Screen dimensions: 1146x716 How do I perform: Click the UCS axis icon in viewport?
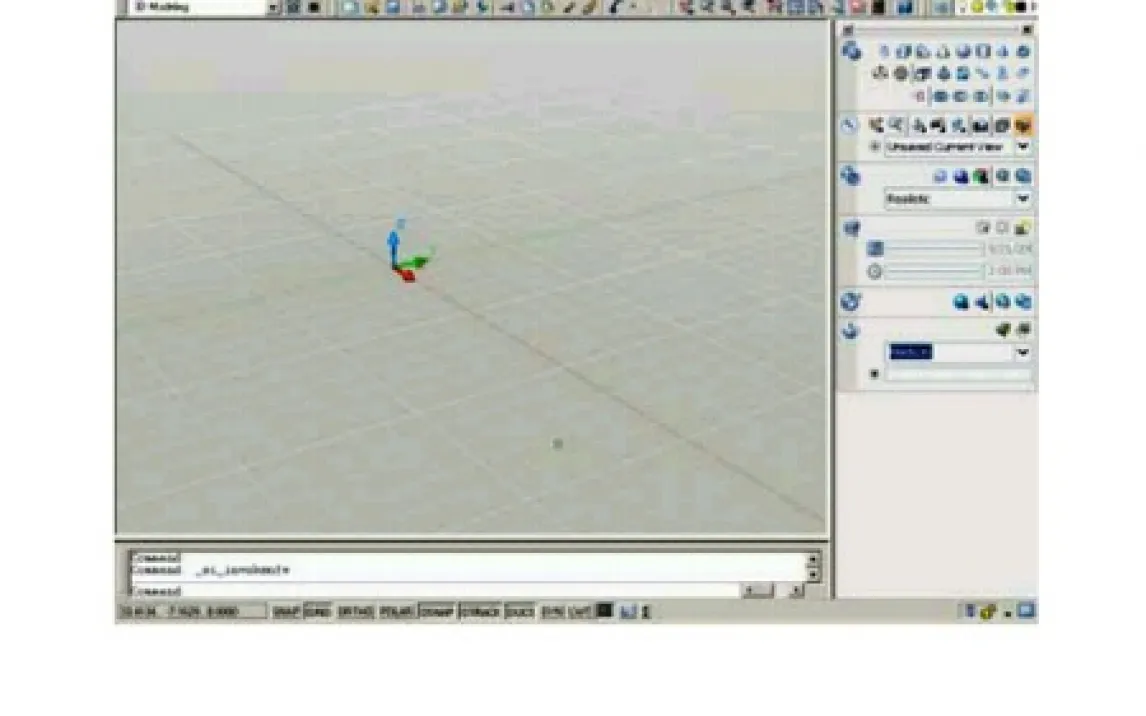pos(403,255)
